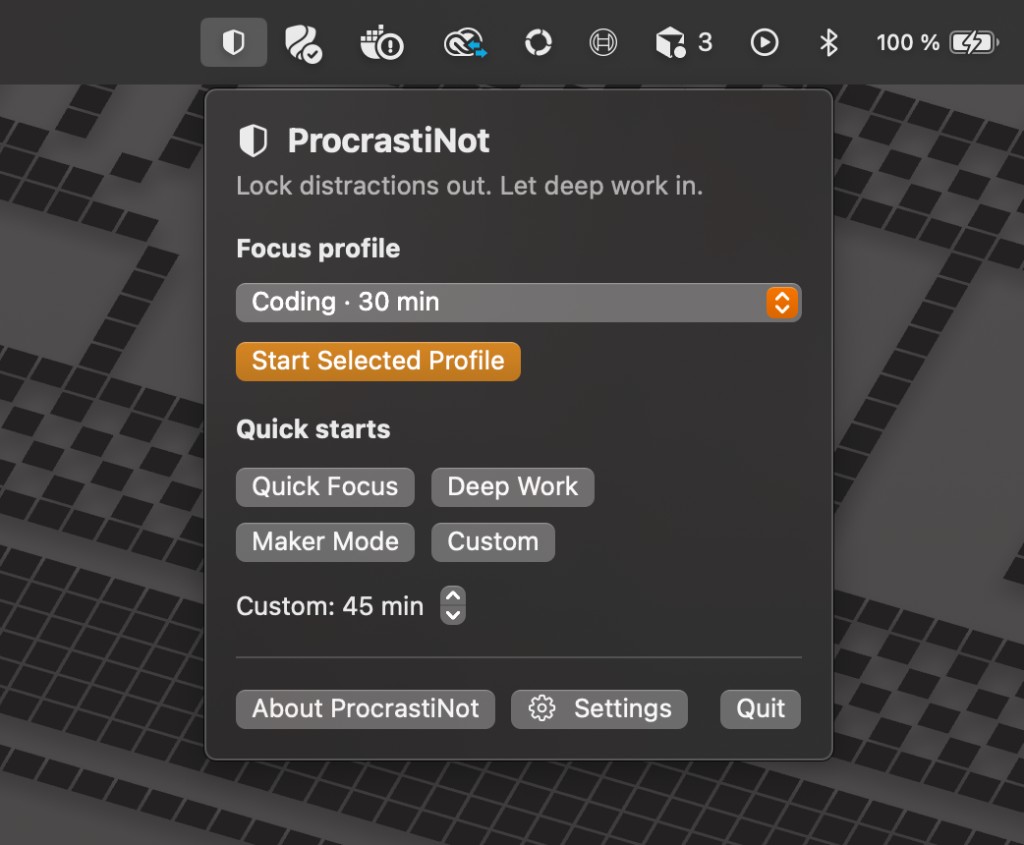Start a Quick Focus session

[325, 487]
